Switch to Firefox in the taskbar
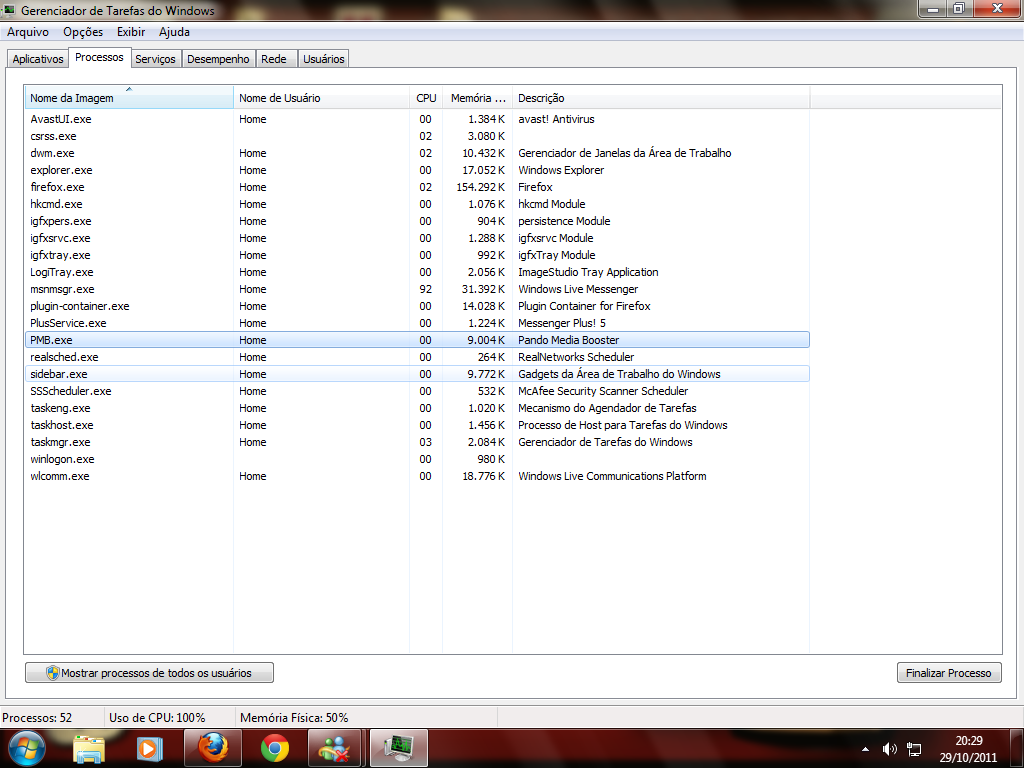Image resolution: width=1024 pixels, height=768 pixels. pos(213,748)
